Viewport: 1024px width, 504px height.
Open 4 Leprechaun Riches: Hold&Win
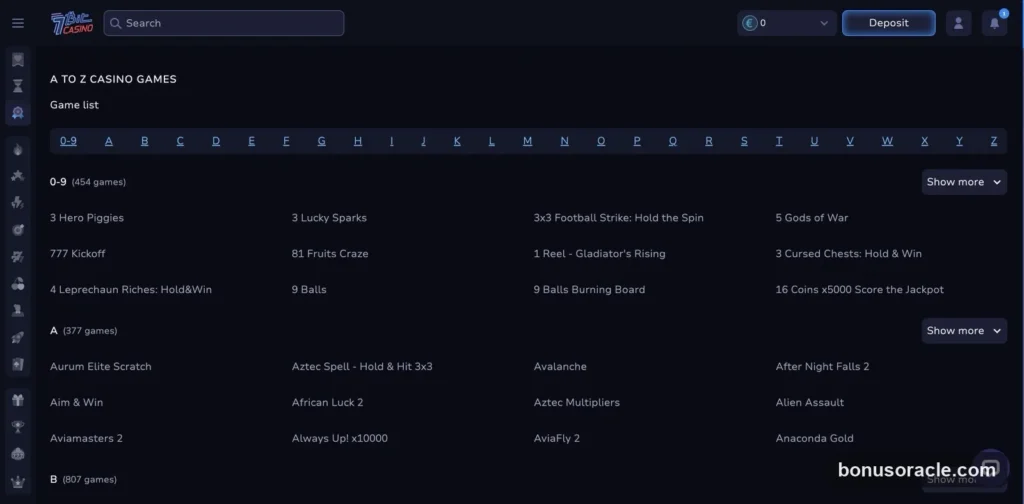[131, 290]
